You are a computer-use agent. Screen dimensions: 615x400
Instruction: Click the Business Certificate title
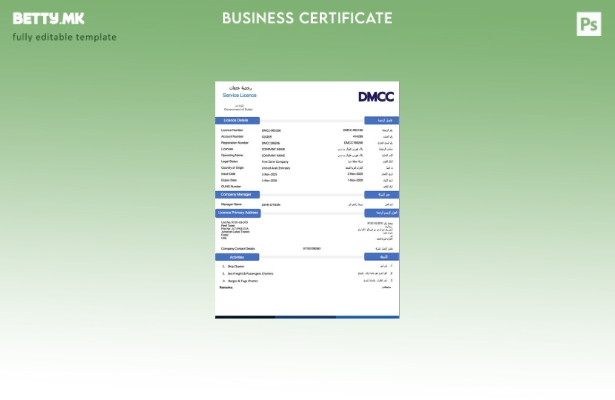coord(307,18)
